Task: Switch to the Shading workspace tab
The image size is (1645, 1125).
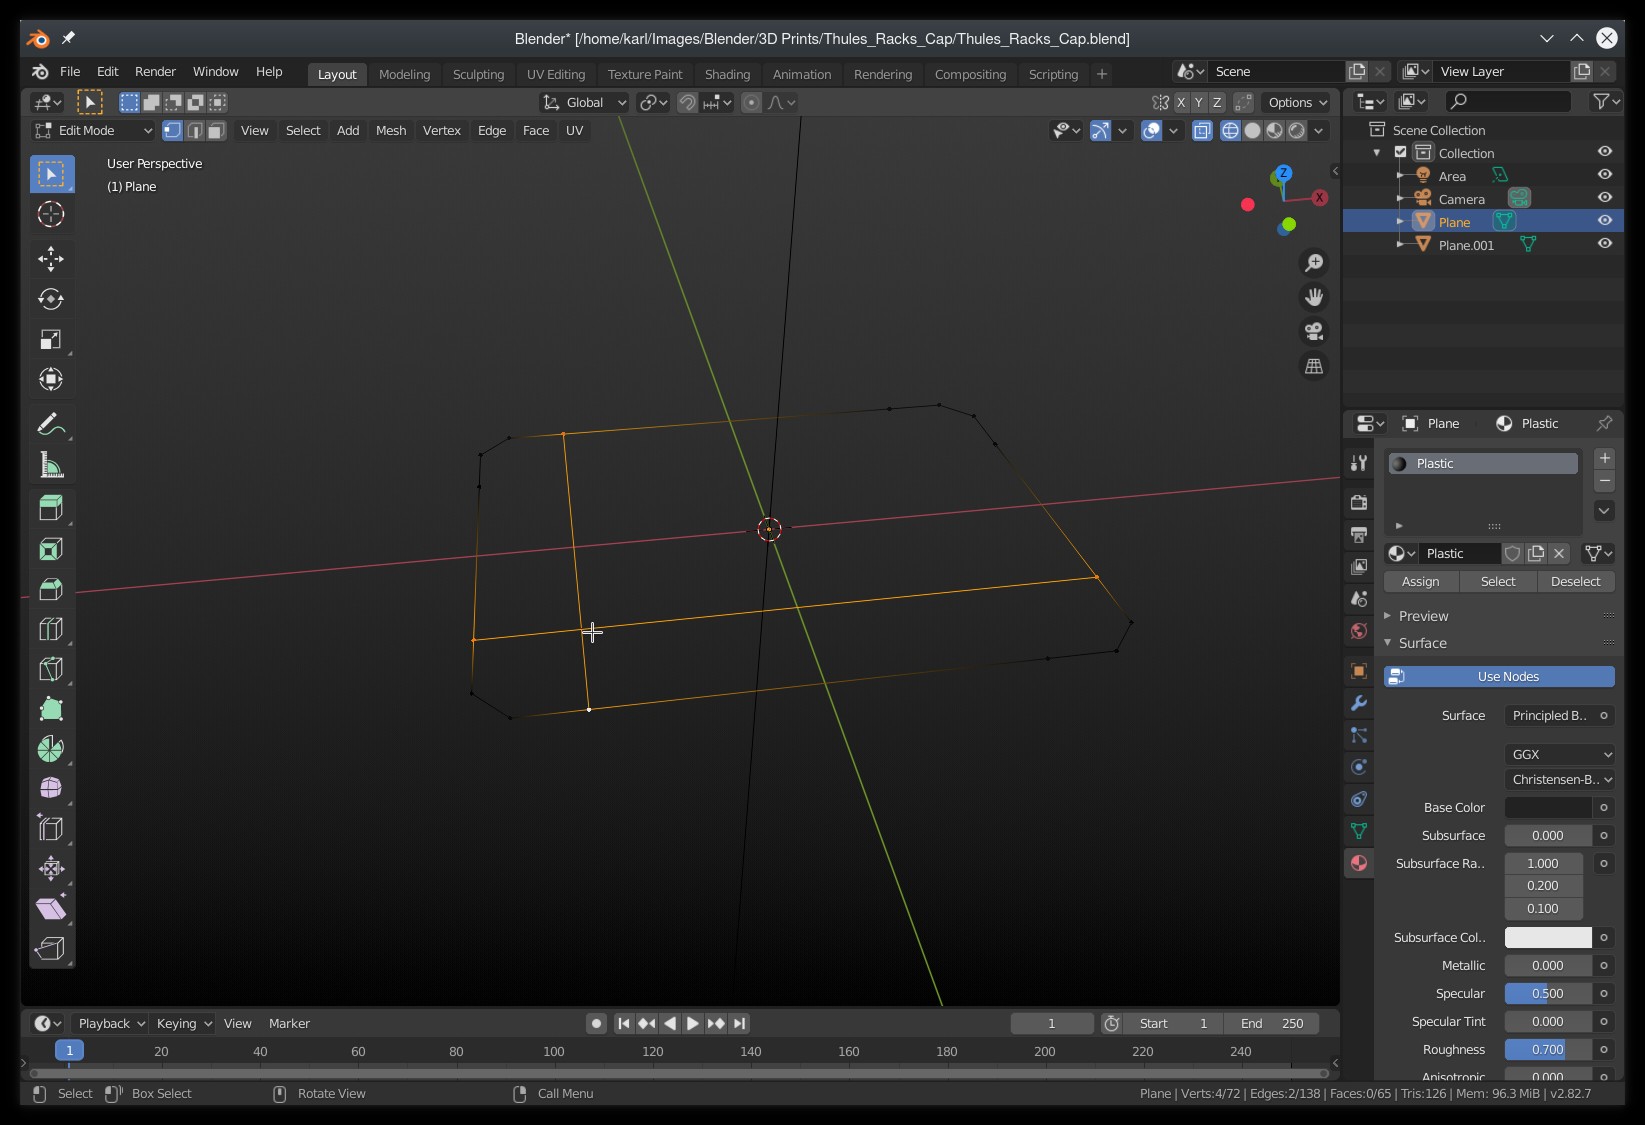Action: [727, 74]
